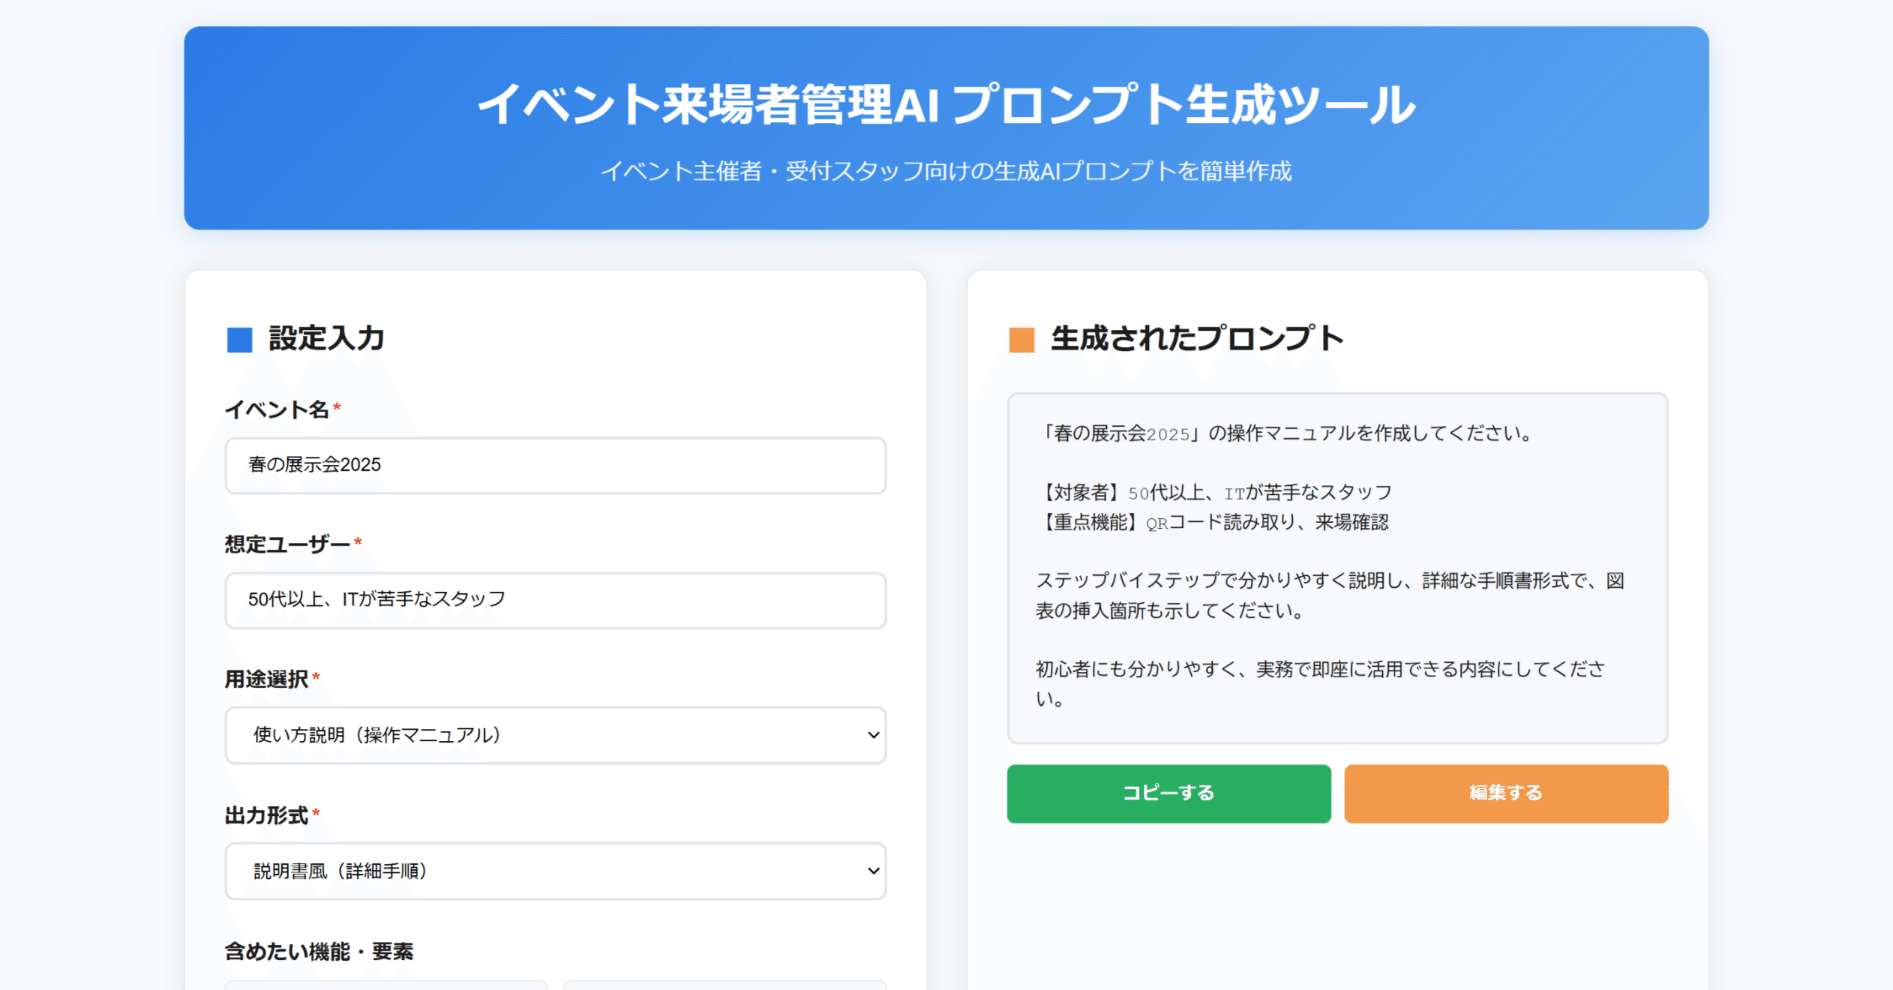Select the first option under 含めたい機能・要素
The height and width of the screenshot is (990, 1893).
385,987
